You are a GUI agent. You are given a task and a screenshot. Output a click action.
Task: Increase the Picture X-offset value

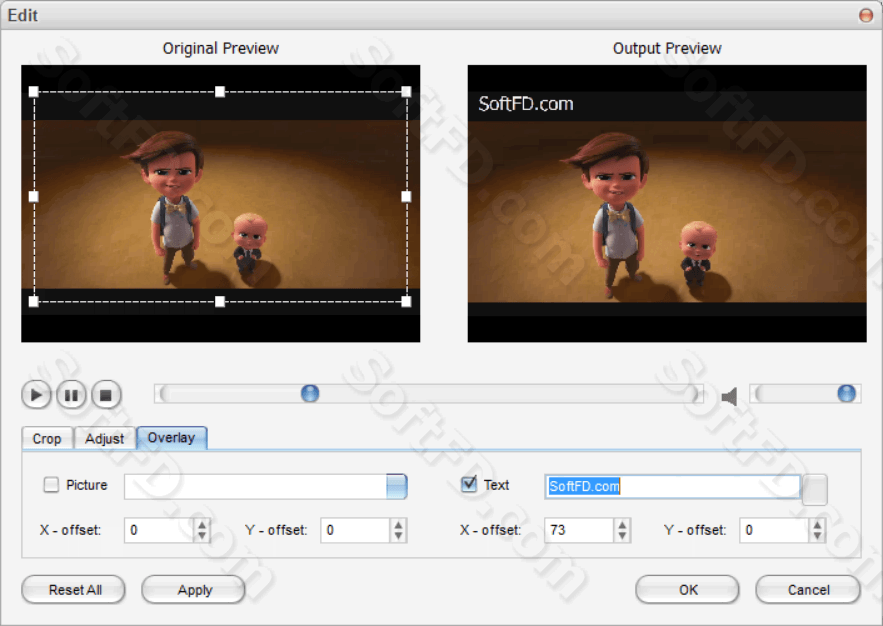coord(202,524)
